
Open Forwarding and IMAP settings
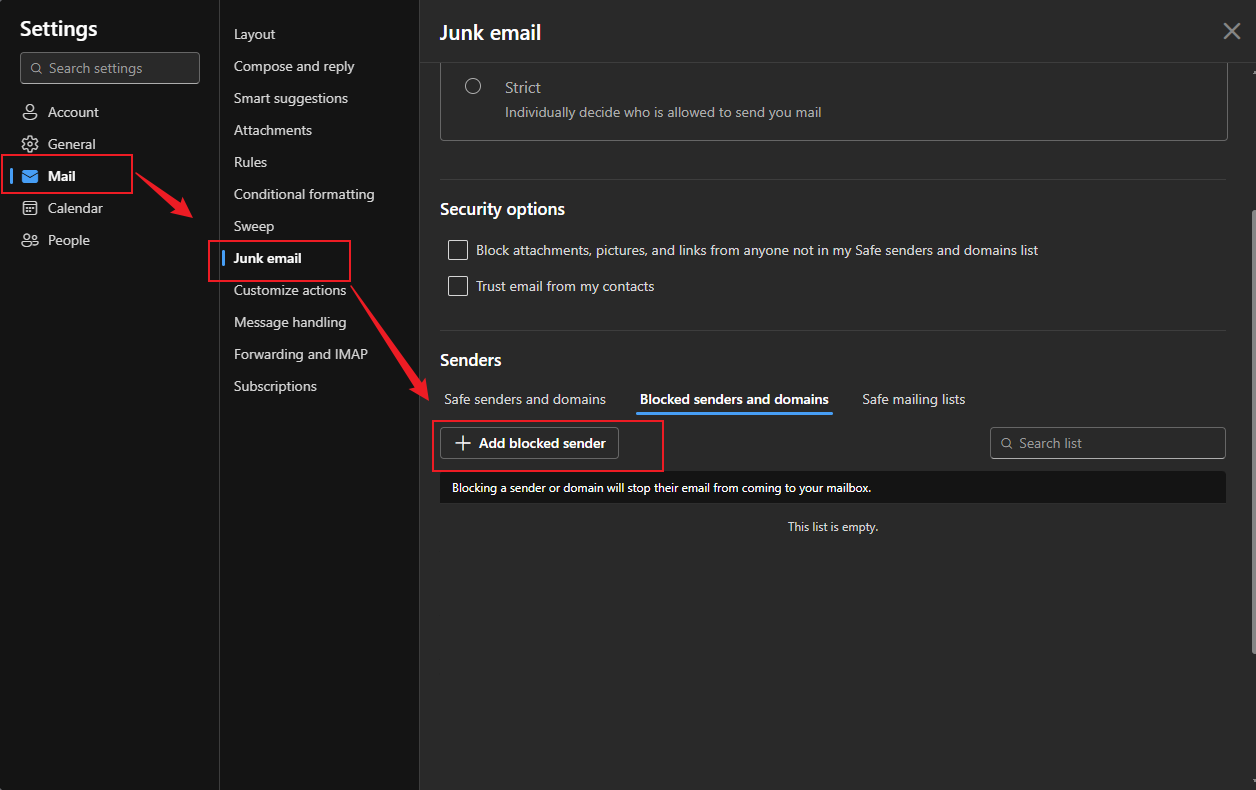[x=300, y=353]
